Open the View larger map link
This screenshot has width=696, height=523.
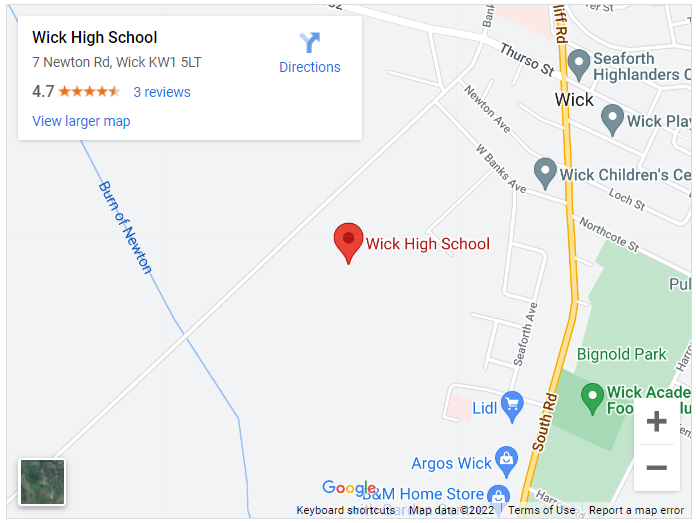pos(81,121)
